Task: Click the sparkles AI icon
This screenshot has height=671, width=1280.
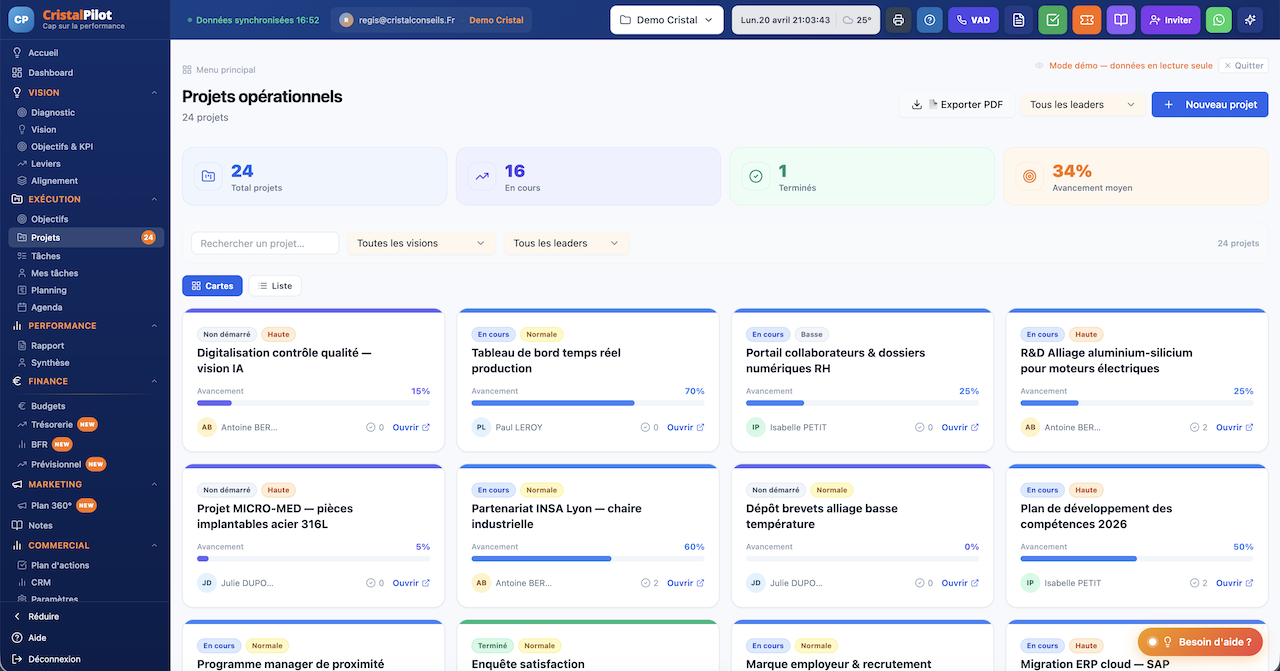Action: (1250, 20)
